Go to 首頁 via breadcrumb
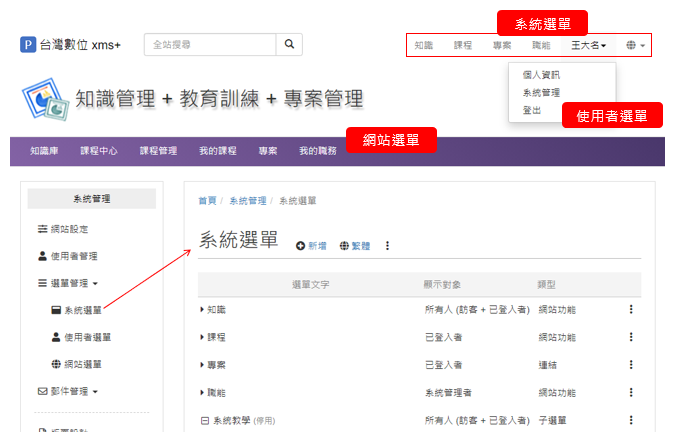Image resolution: width=678 pixels, height=432 pixels. [x=207, y=201]
